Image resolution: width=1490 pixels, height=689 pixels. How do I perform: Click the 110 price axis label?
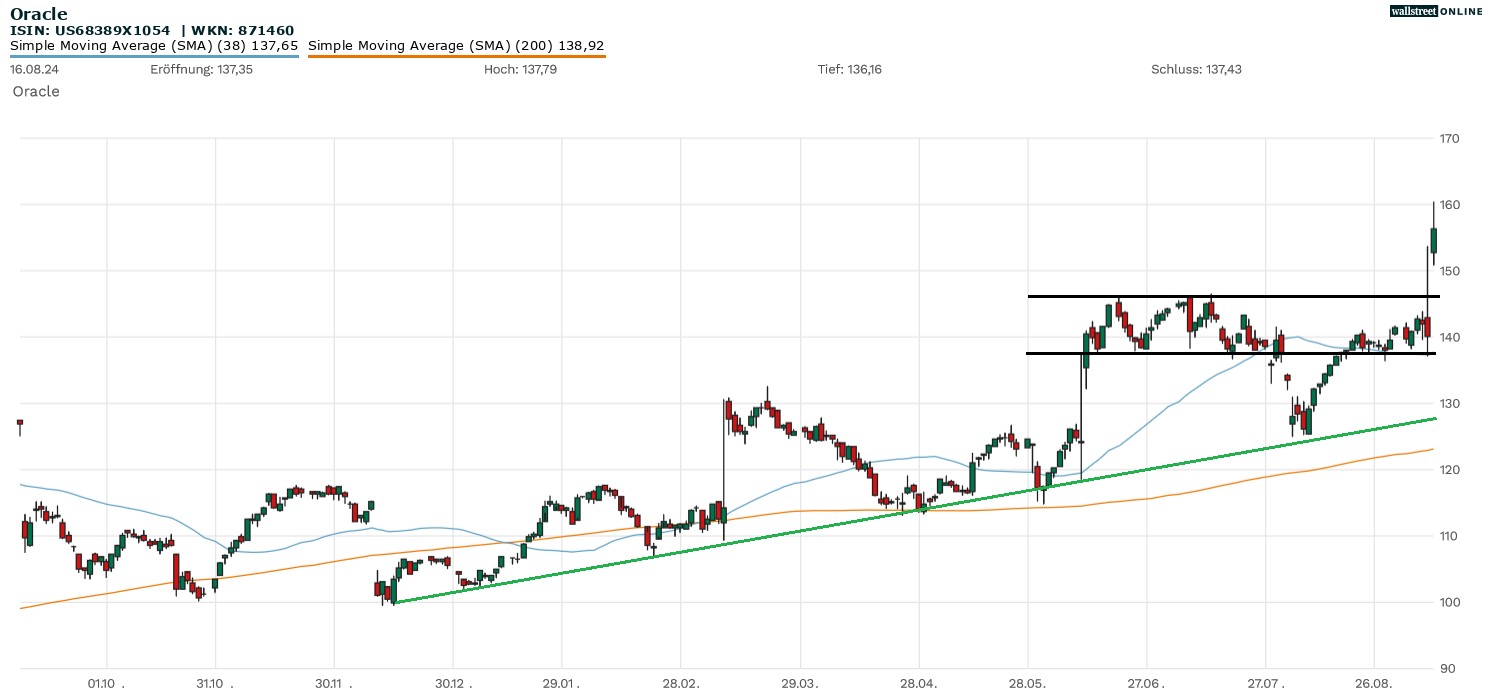coord(1450,536)
